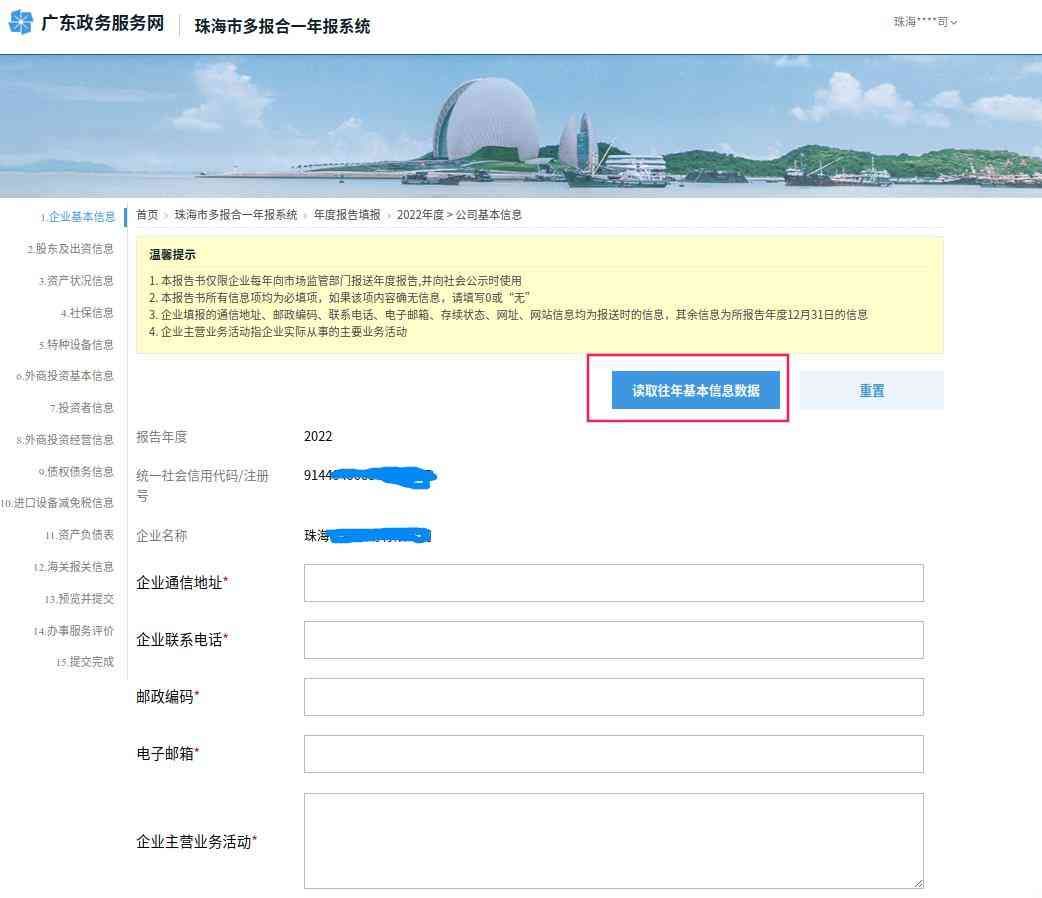Select 1.企业基本信息 in the sidebar
Image resolution: width=1042 pixels, height=898 pixels.
pos(78,217)
